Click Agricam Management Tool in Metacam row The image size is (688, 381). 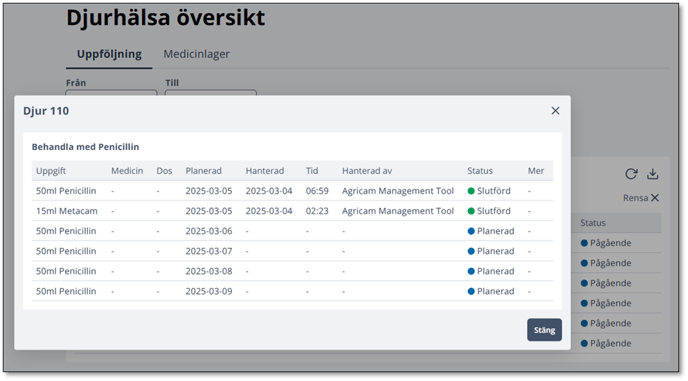pos(398,211)
